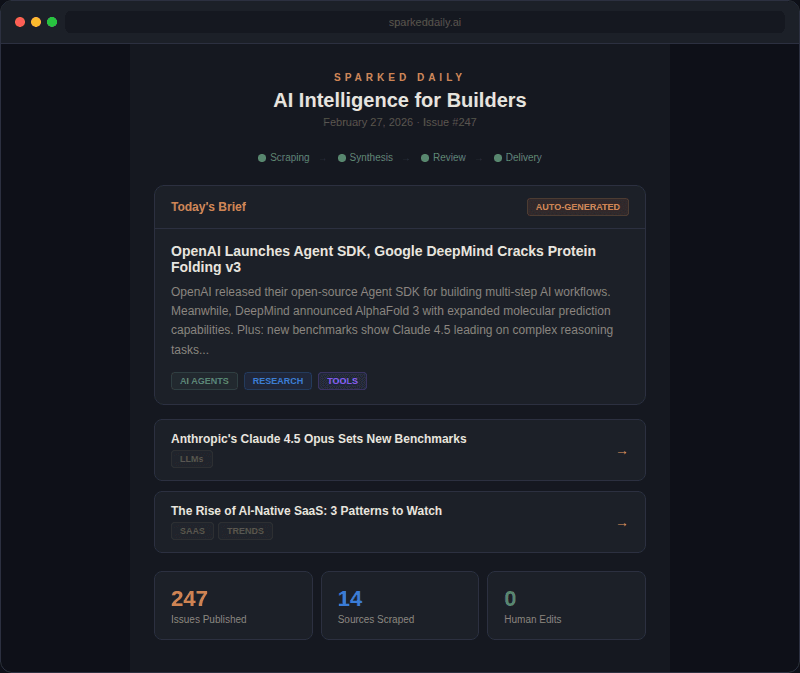This screenshot has width=800, height=673.
Task: Click the Today's Brief heading
Action: tap(208, 207)
